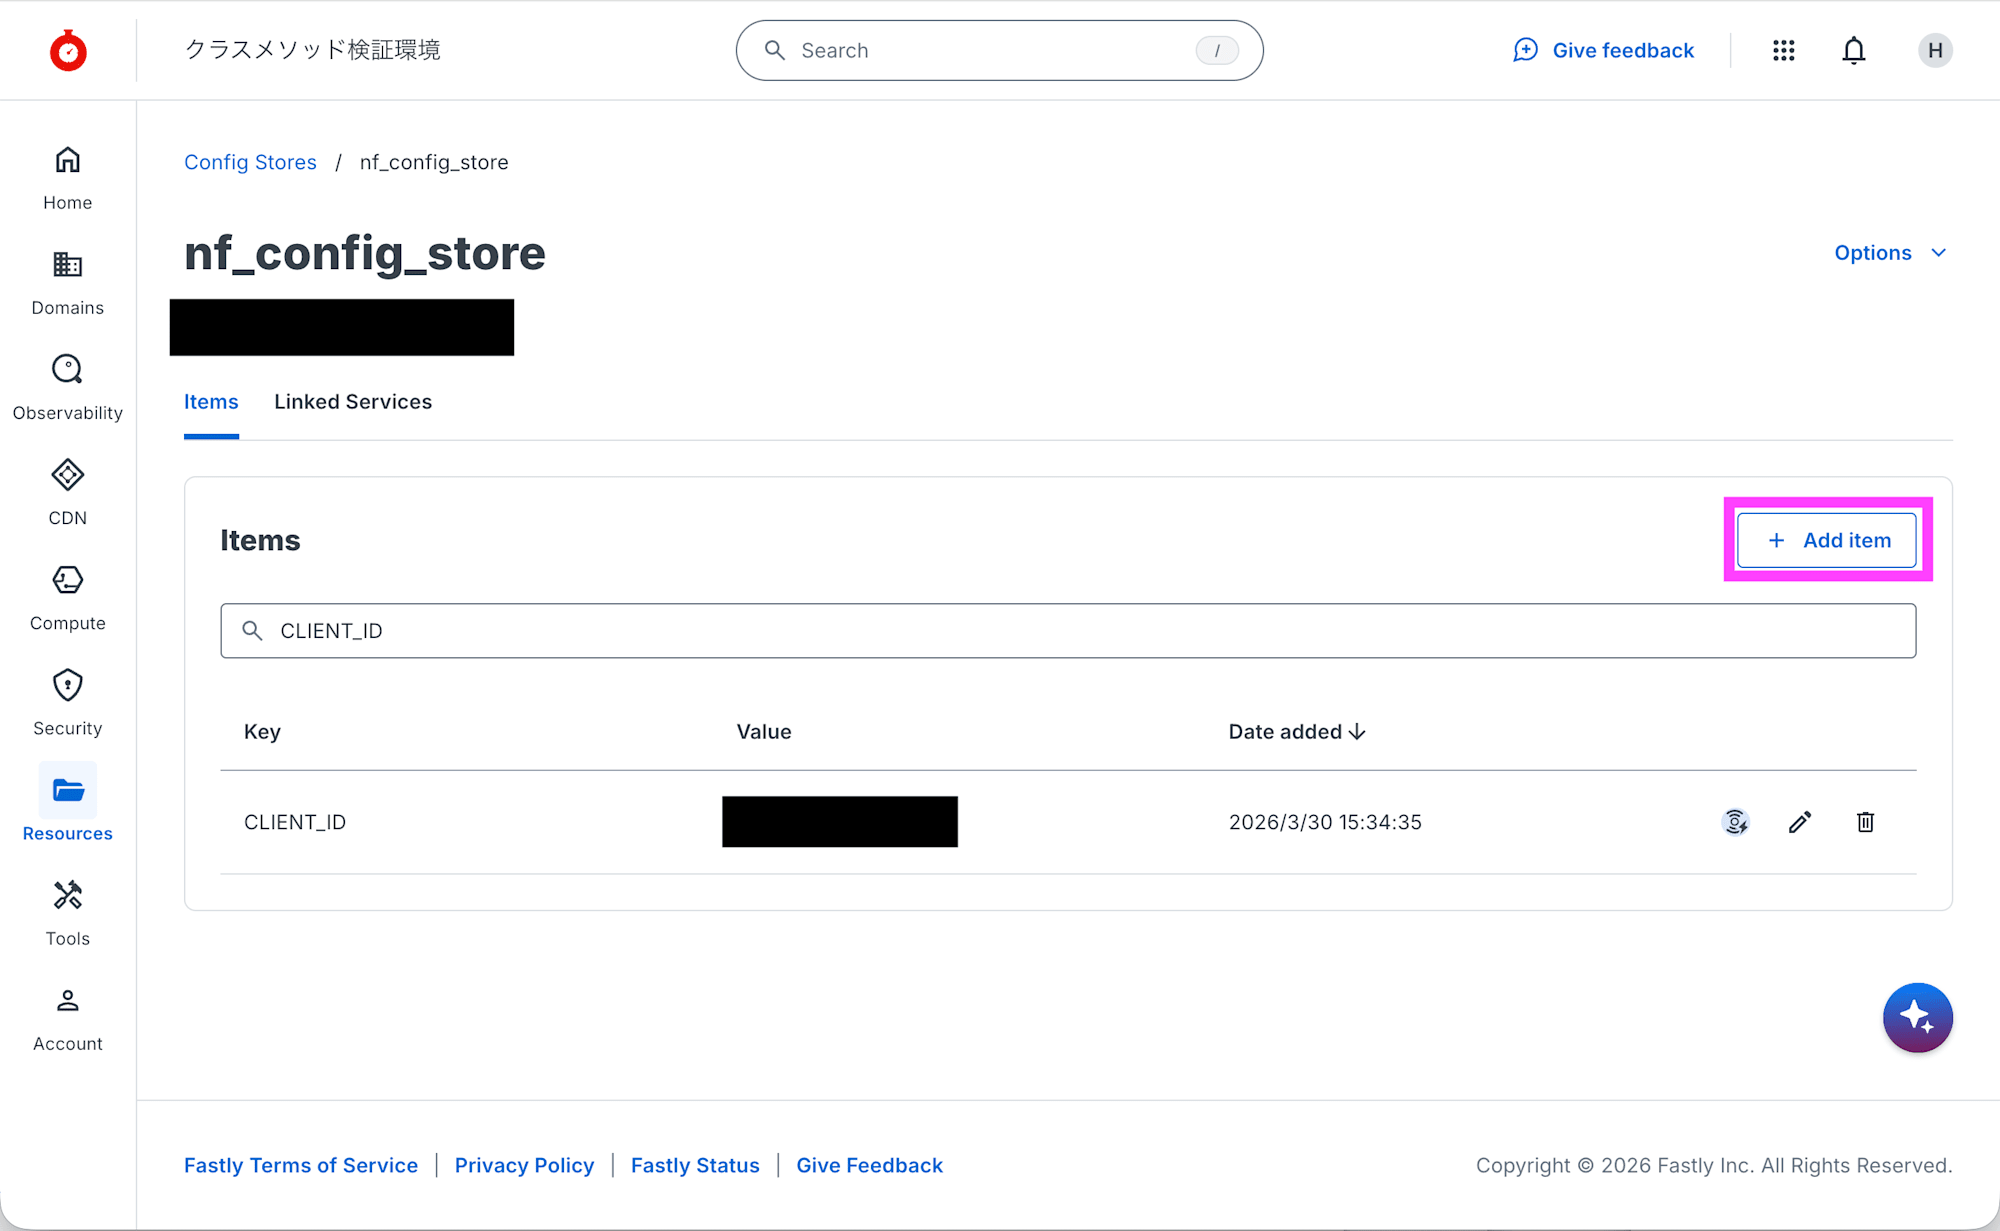2000x1231 pixels.
Task: Navigate to Security section
Action: click(x=67, y=703)
